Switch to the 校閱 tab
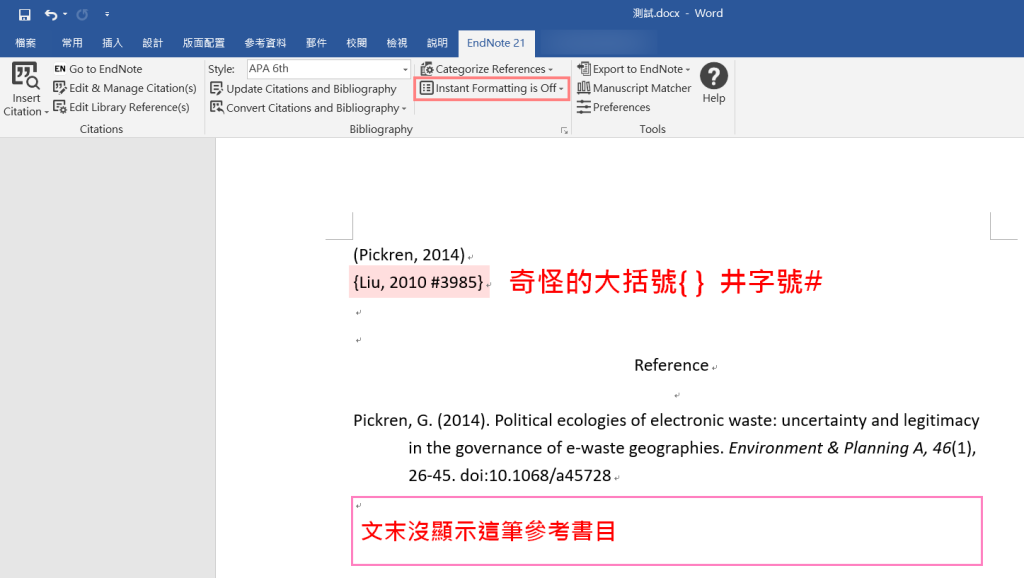The width and height of the screenshot is (1024, 578). click(x=357, y=43)
